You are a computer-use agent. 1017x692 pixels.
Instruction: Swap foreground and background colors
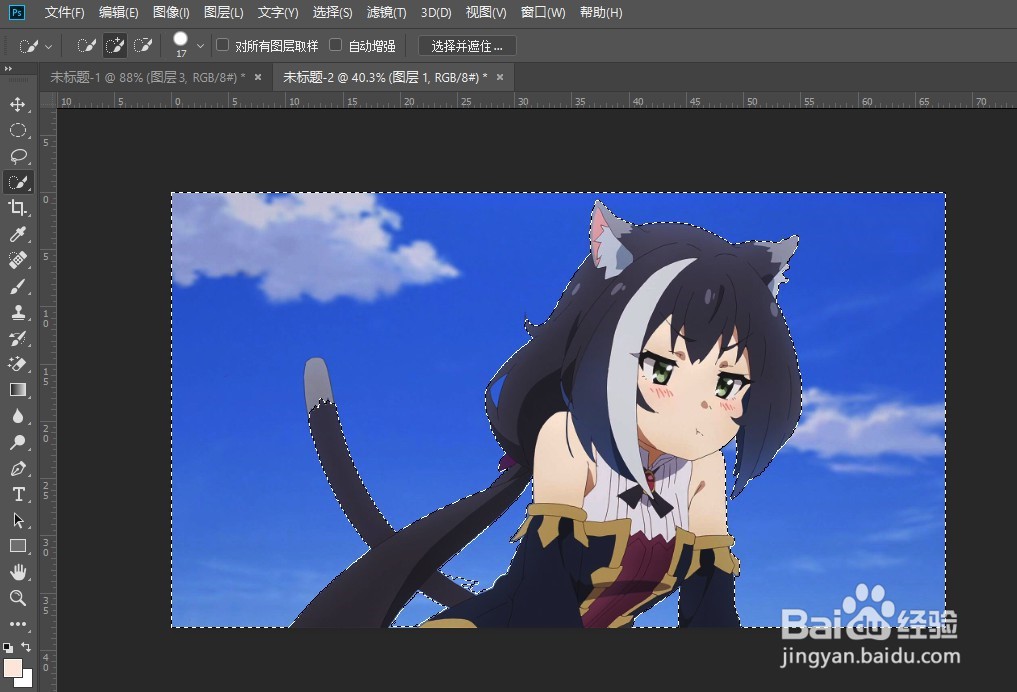pos(26,647)
